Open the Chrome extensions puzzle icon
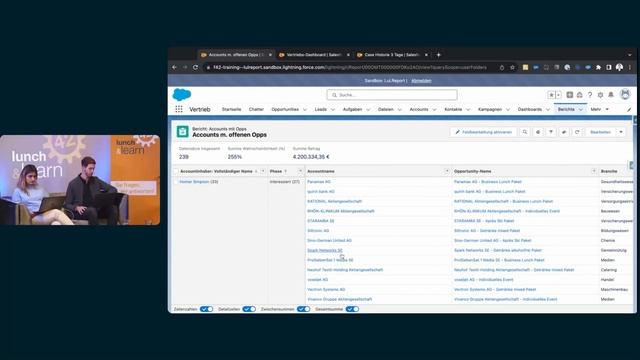Viewport: 640px width, 360px height. [598, 67]
